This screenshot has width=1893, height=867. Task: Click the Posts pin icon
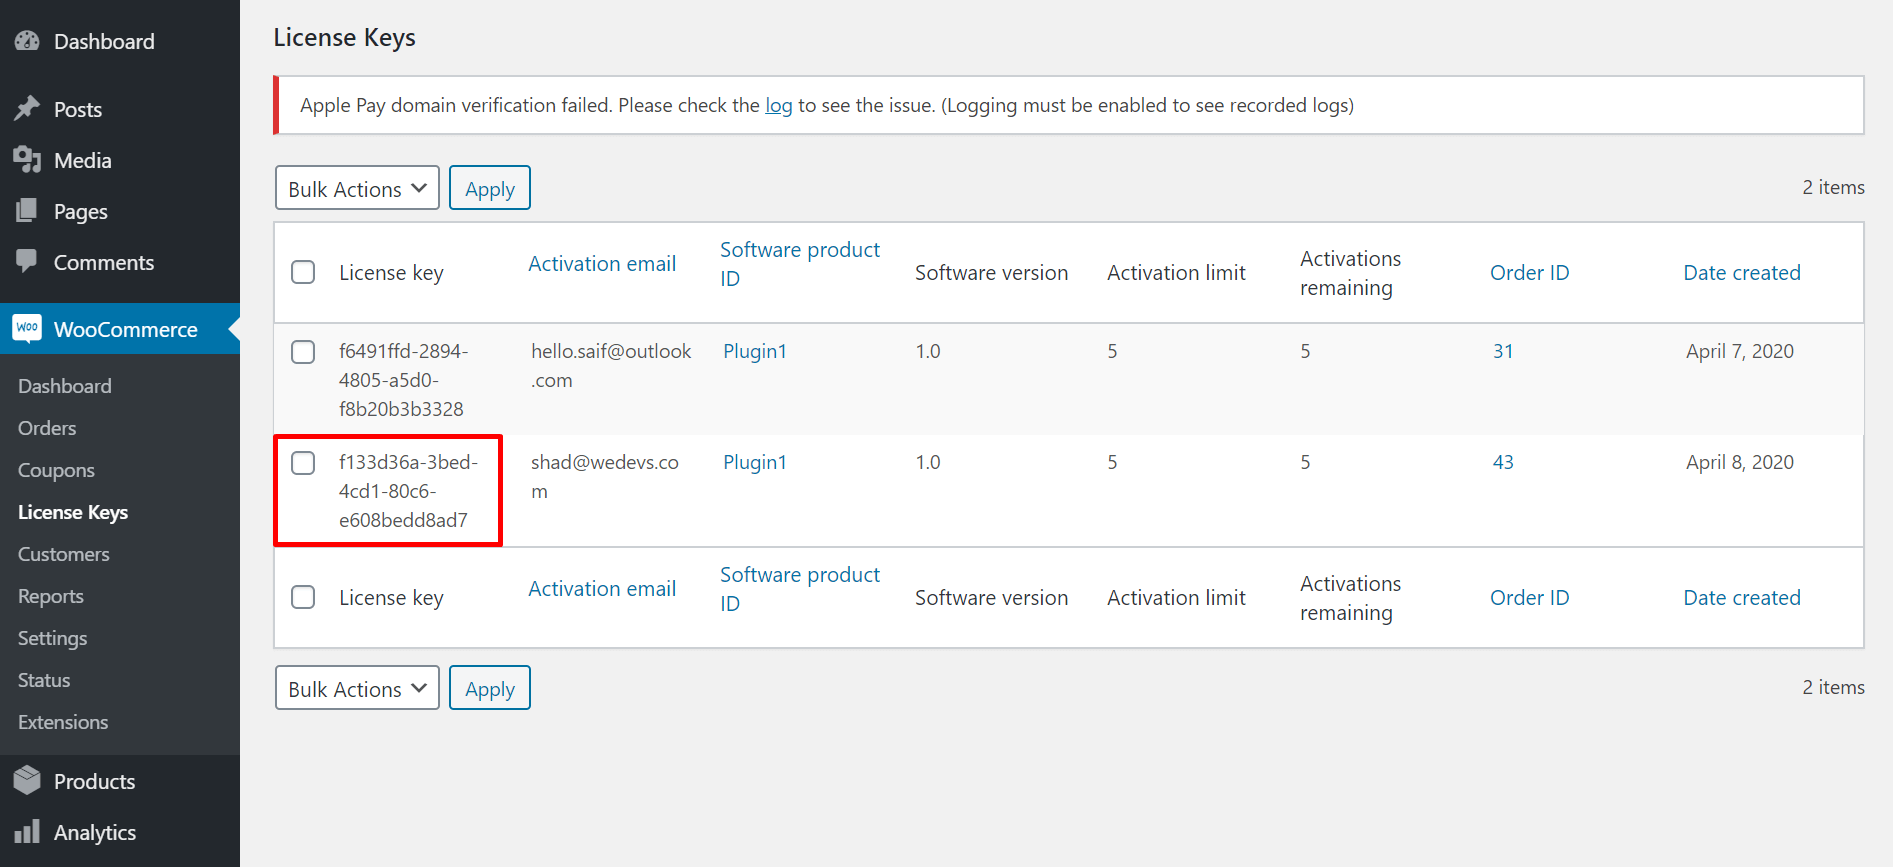tap(27, 108)
